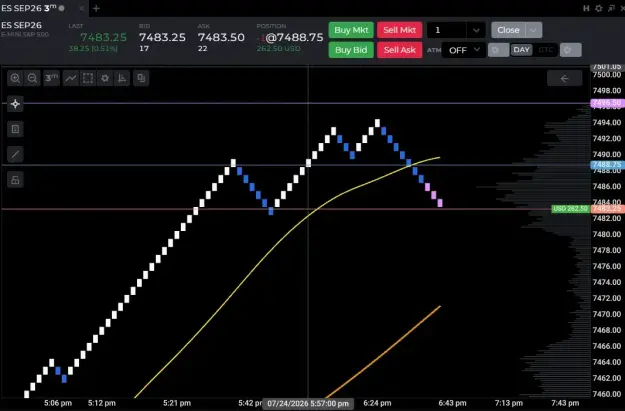Click the 7:43 pm time axis label
The height and width of the screenshot is (411, 625).
(565, 403)
